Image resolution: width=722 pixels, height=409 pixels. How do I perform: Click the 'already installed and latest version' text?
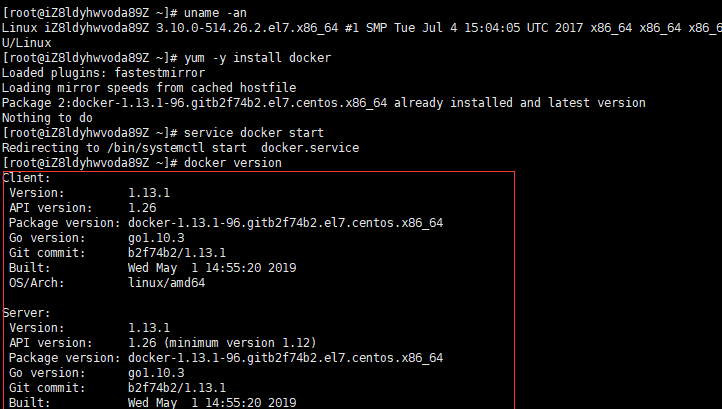point(520,103)
